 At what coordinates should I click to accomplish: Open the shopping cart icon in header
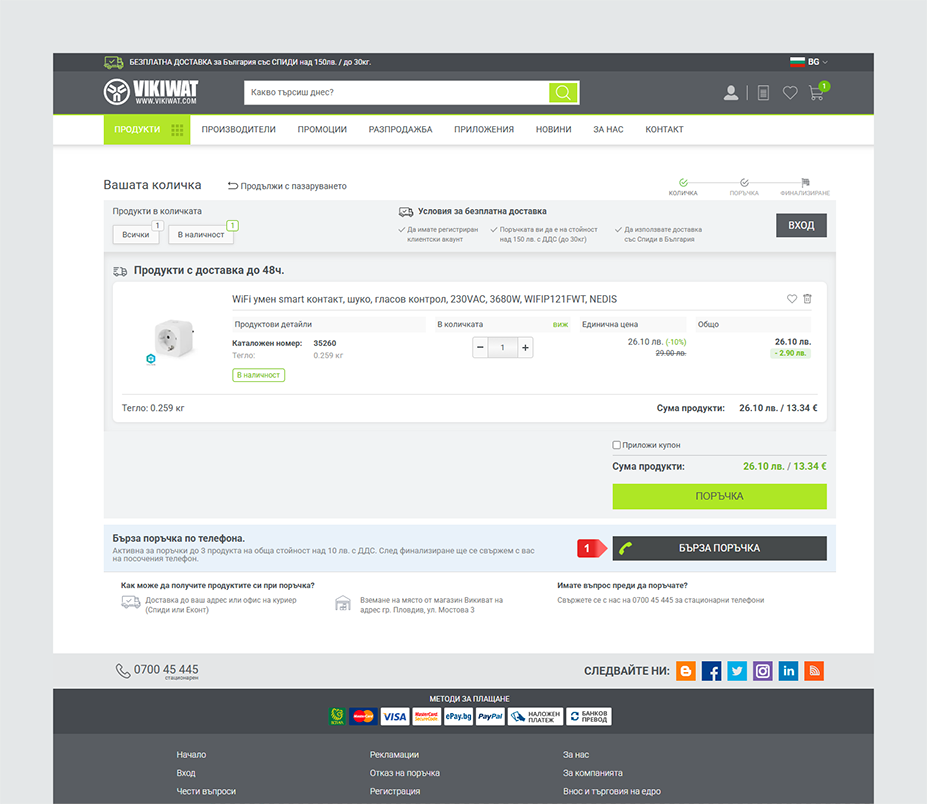(818, 93)
